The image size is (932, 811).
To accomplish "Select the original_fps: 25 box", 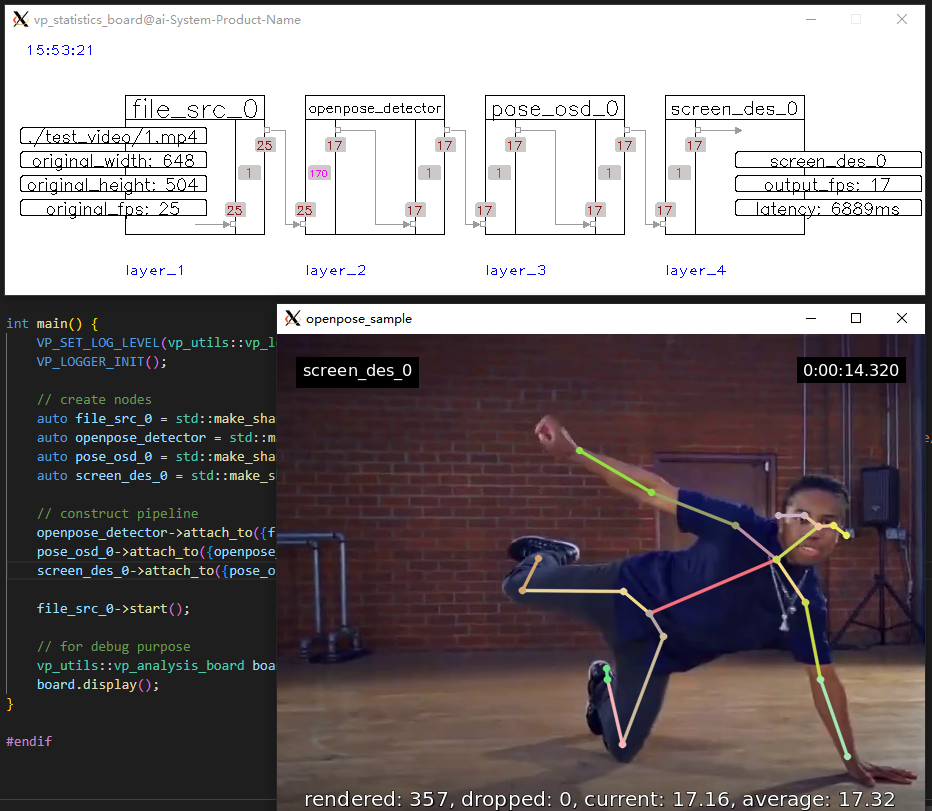I will click(x=113, y=208).
